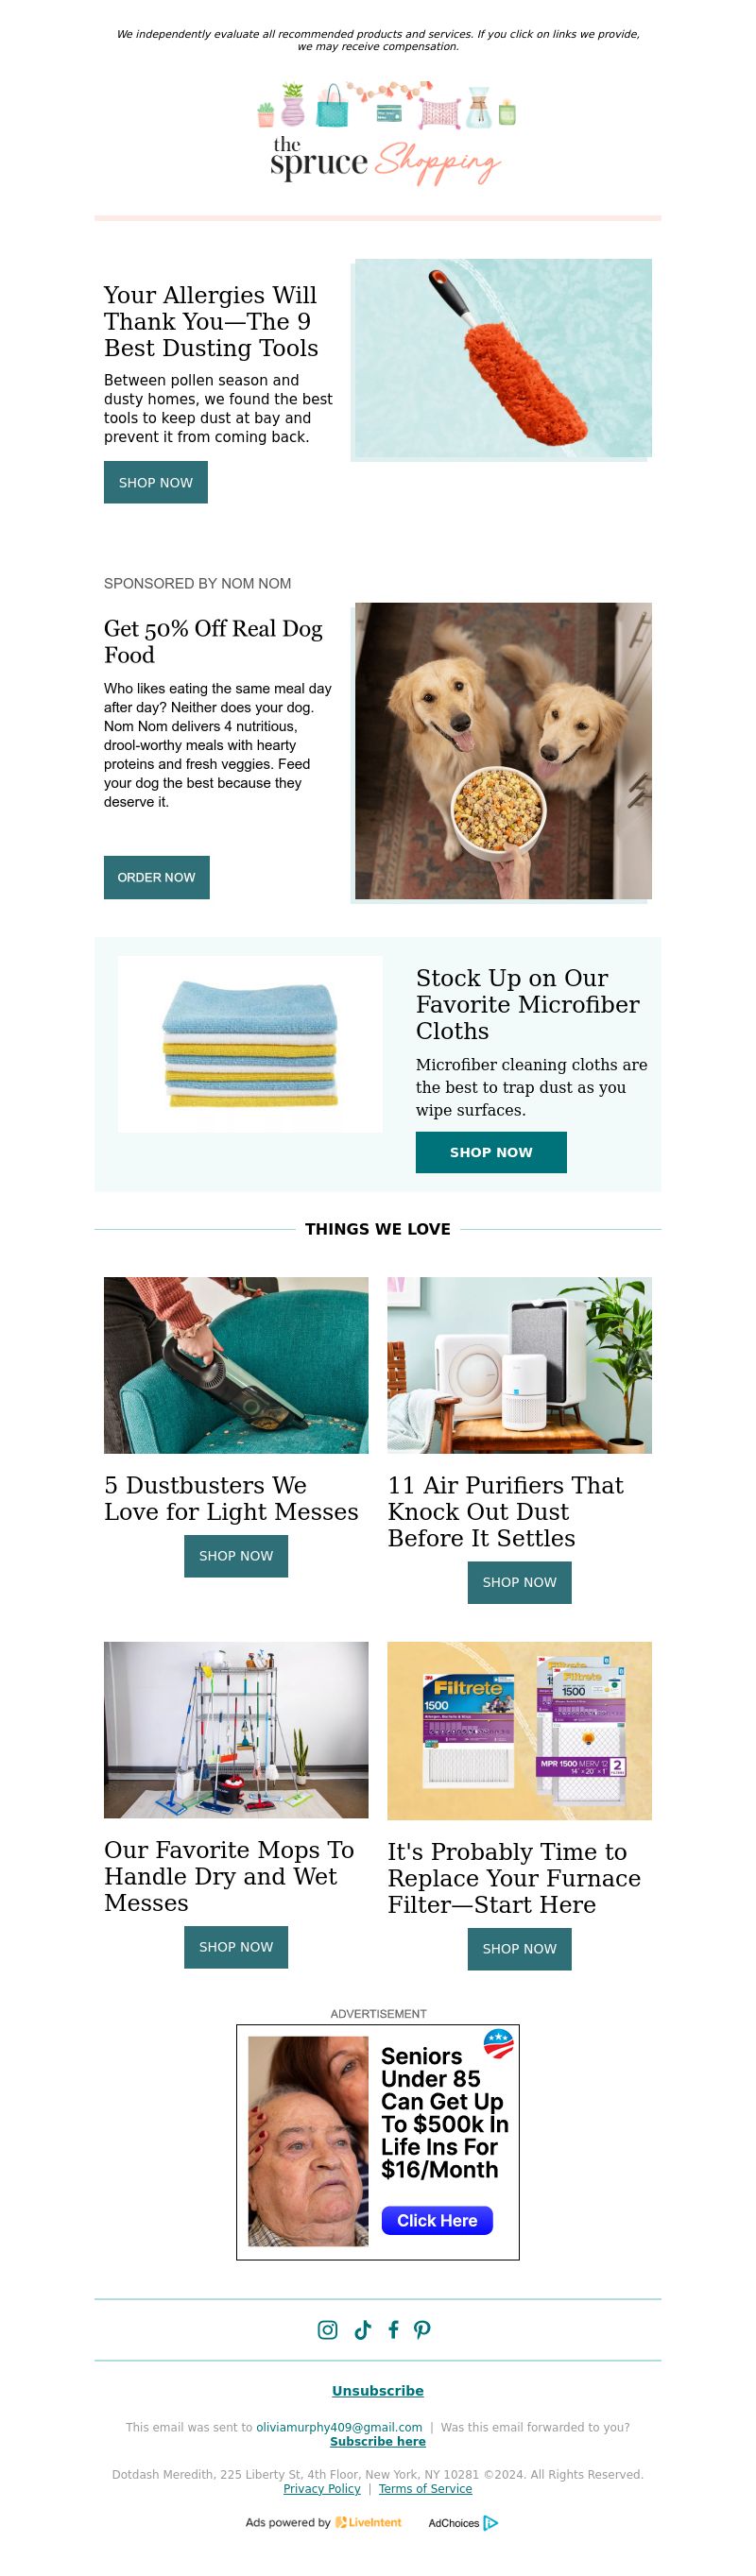Click the blue Click Here ad button
Screen dimensions: 756x2576
click(437, 2220)
